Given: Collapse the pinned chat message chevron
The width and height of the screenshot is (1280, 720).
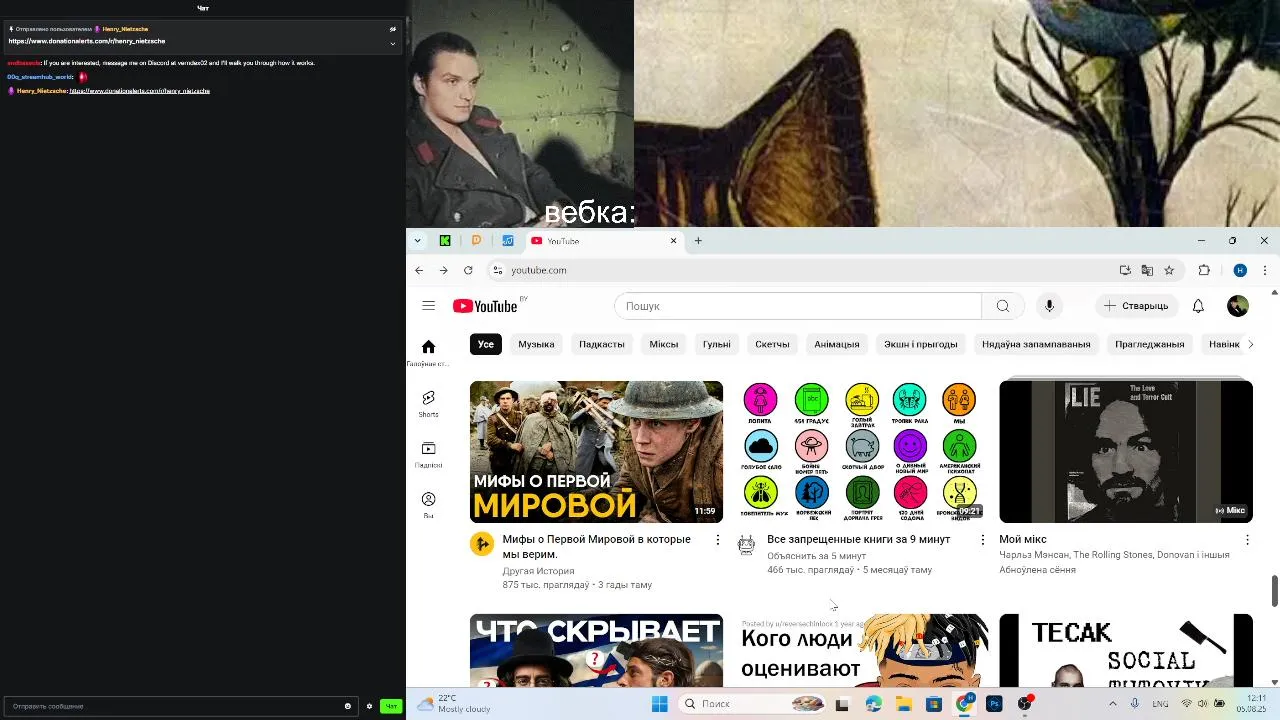Looking at the screenshot, I should point(392,43).
